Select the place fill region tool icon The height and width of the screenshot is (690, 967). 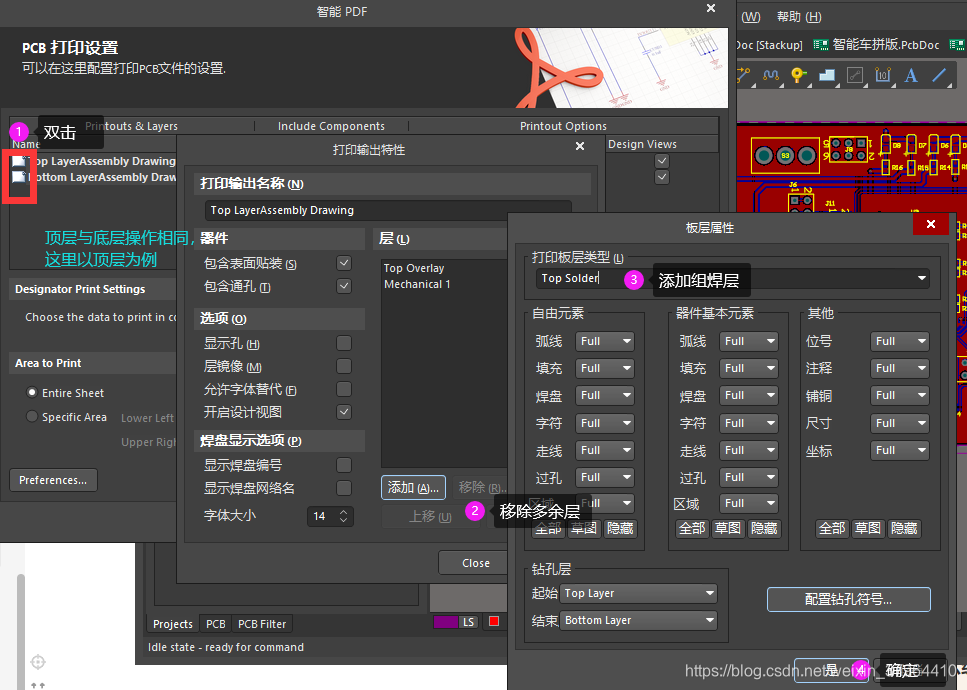coord(827,75)
